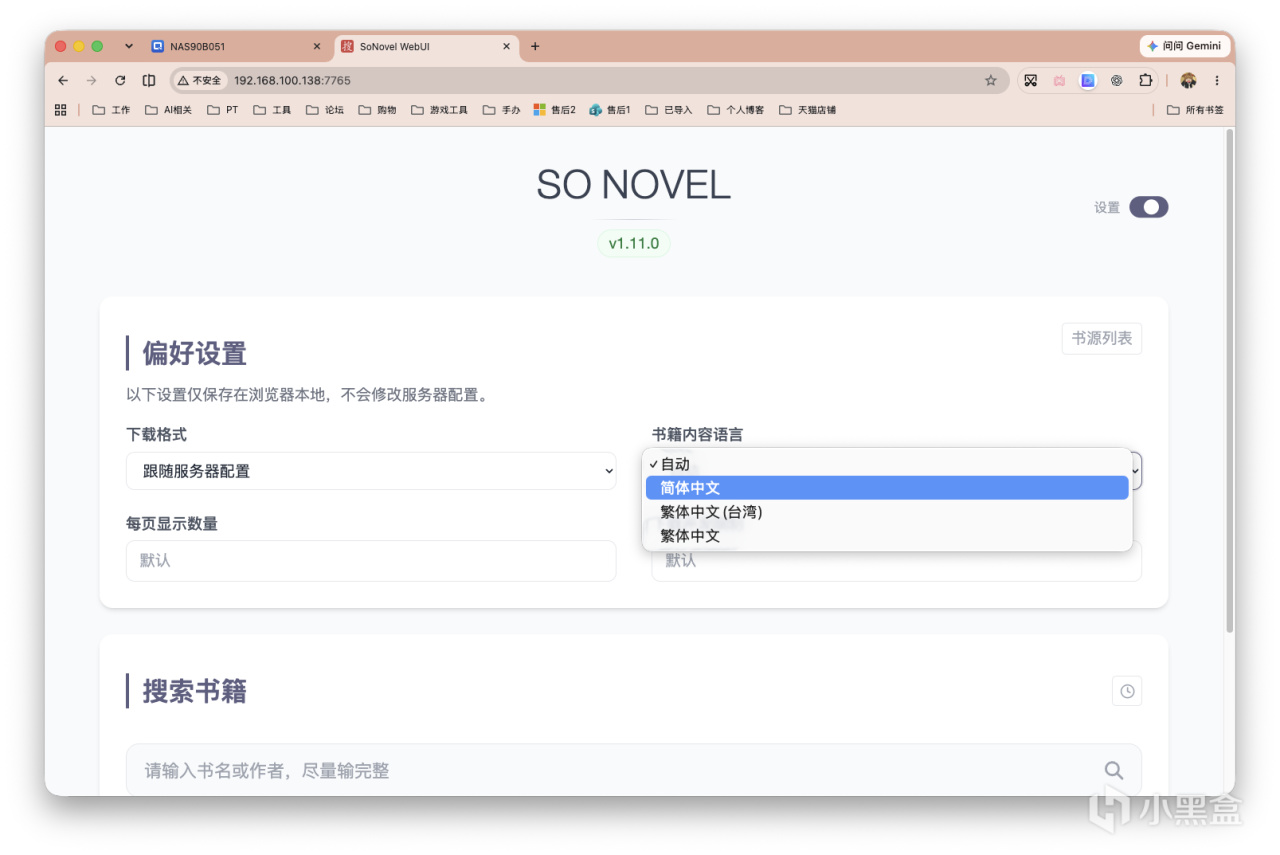This screenshot has width=1280, height=855.
Task: Focus the 每页显示数量 input field
Action: [371, 561]
